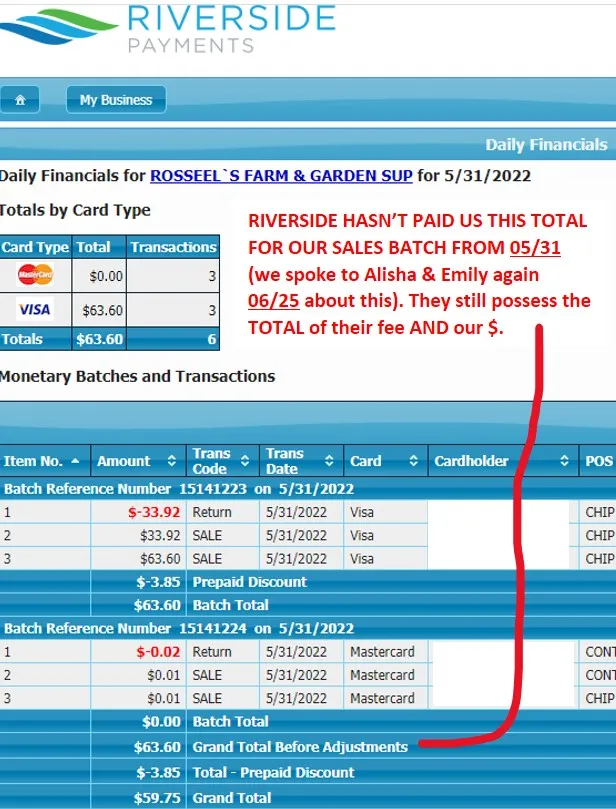This screenshot has height=809, width=616.
Task: Click the $-33.92 Return amount
Action: pos(154,512)
